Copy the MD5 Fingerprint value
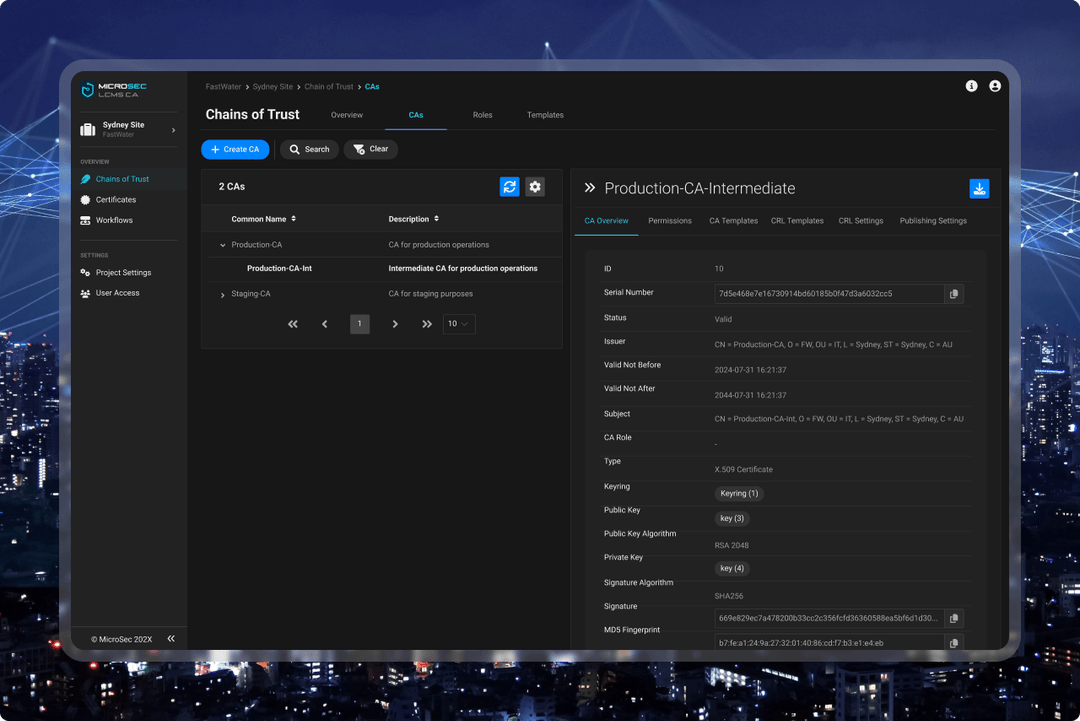 954,643
